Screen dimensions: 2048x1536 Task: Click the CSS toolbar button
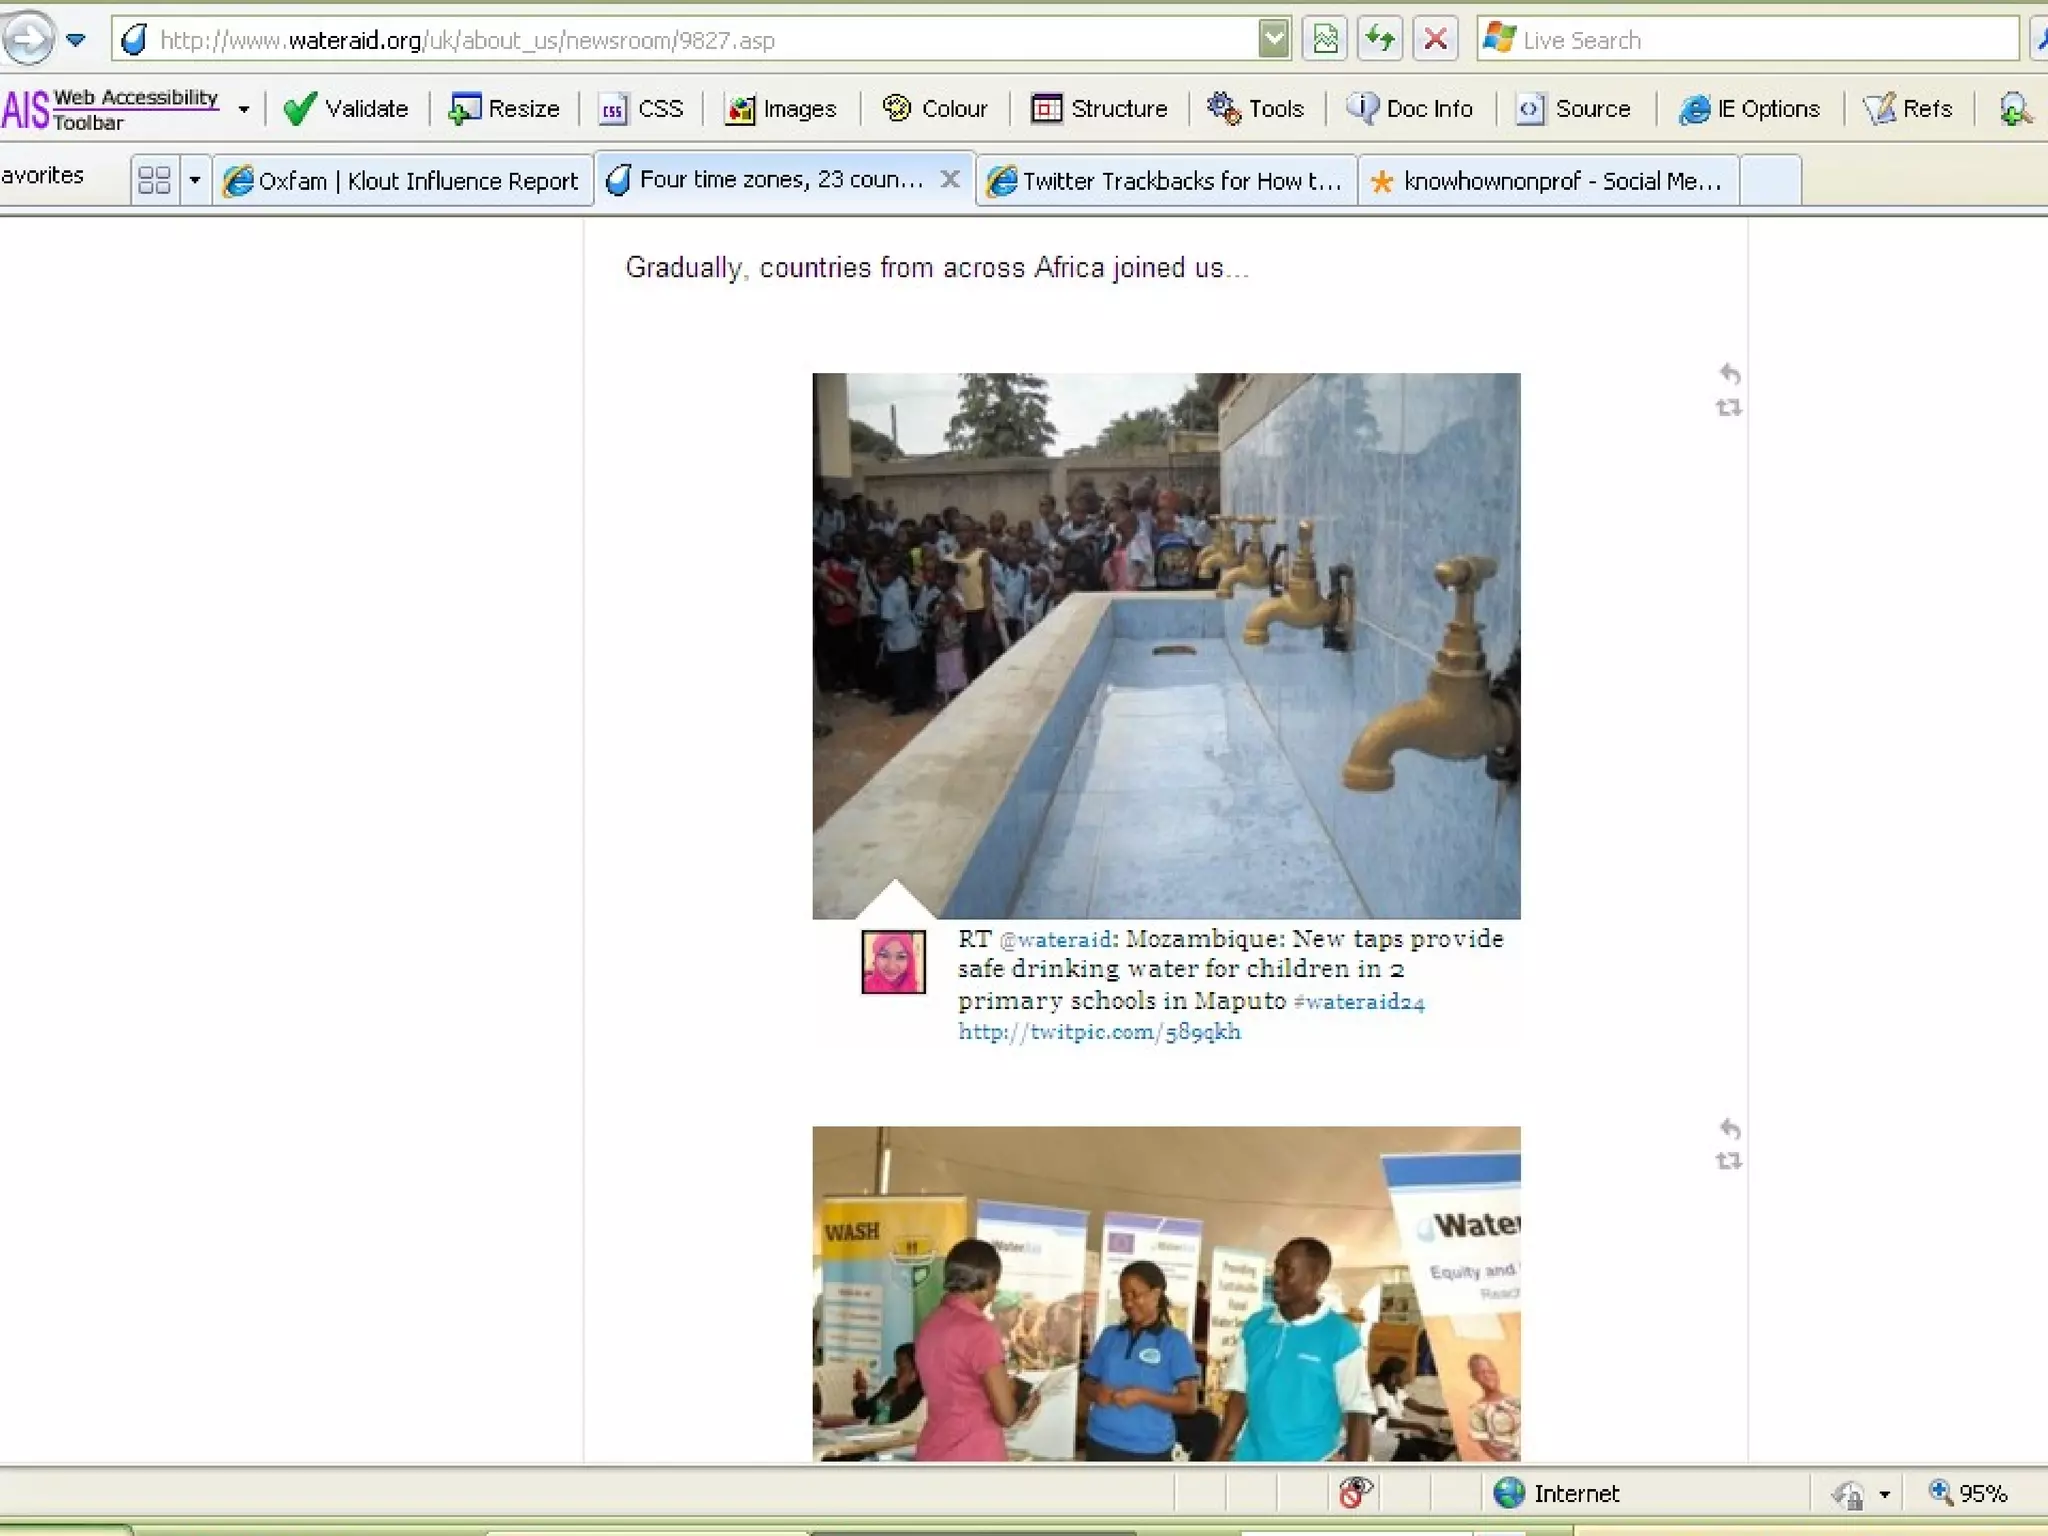[641, 108]
